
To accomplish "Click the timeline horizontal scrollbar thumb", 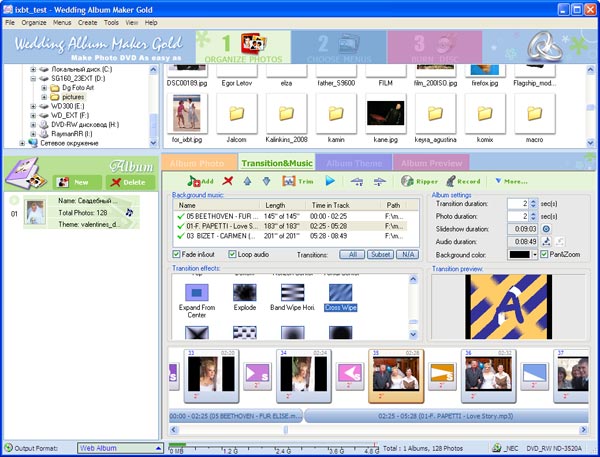I will 285,430.
